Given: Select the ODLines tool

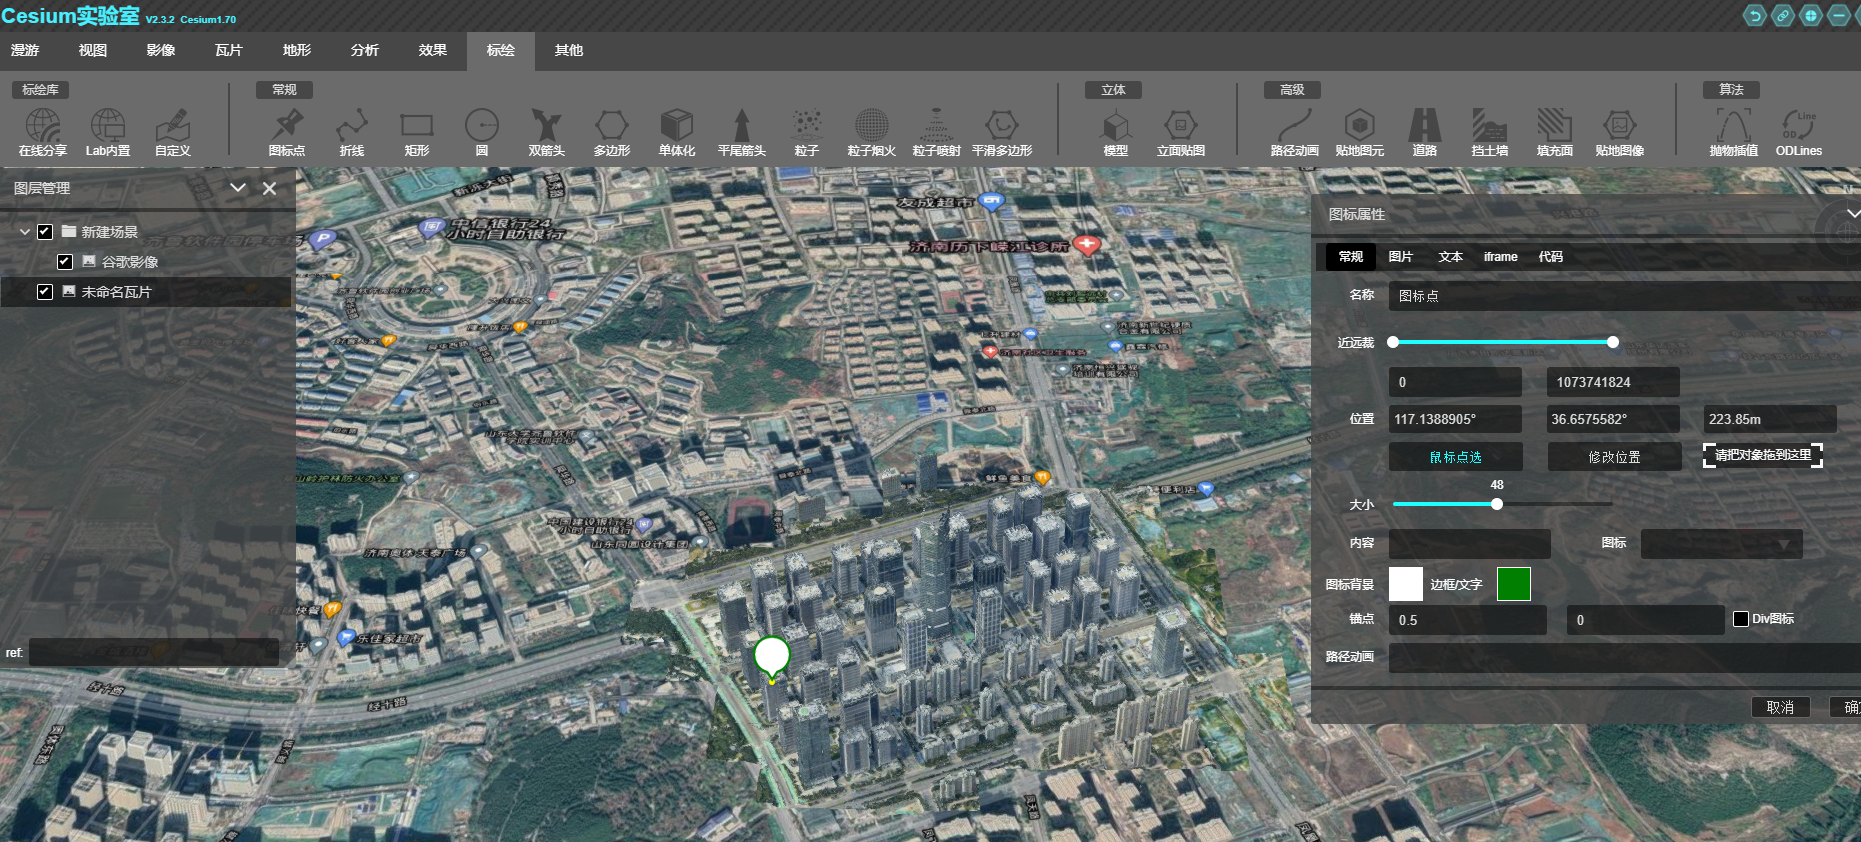Looking at the screenshot, I should [x=1799, y=133].
